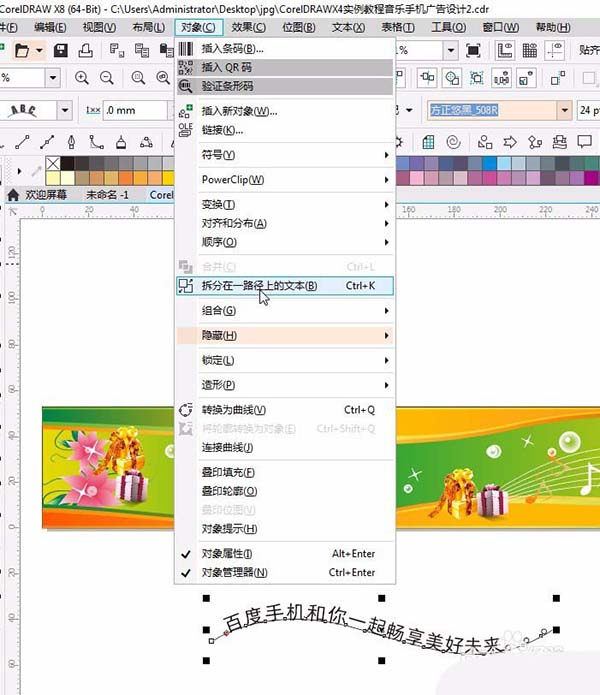Expand the Group submenu

pyautogui.click(x=284, y=310)
